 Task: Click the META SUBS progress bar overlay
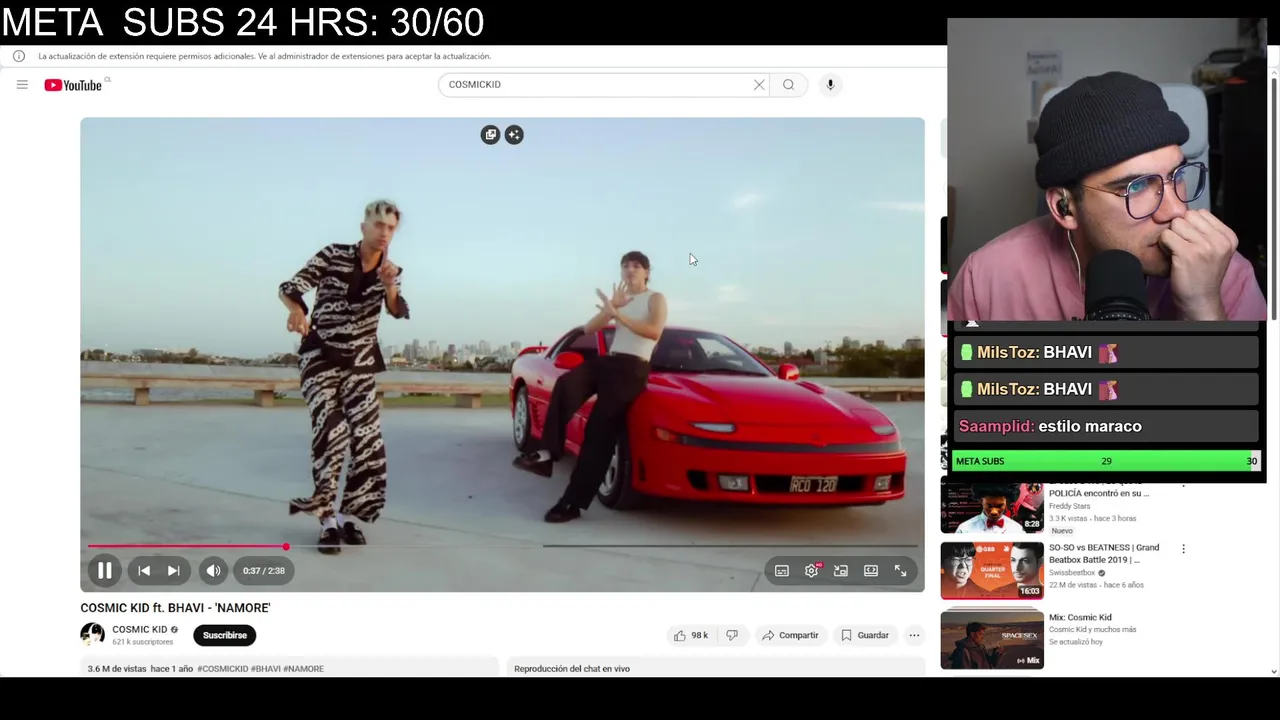[x=1106, y=461]
